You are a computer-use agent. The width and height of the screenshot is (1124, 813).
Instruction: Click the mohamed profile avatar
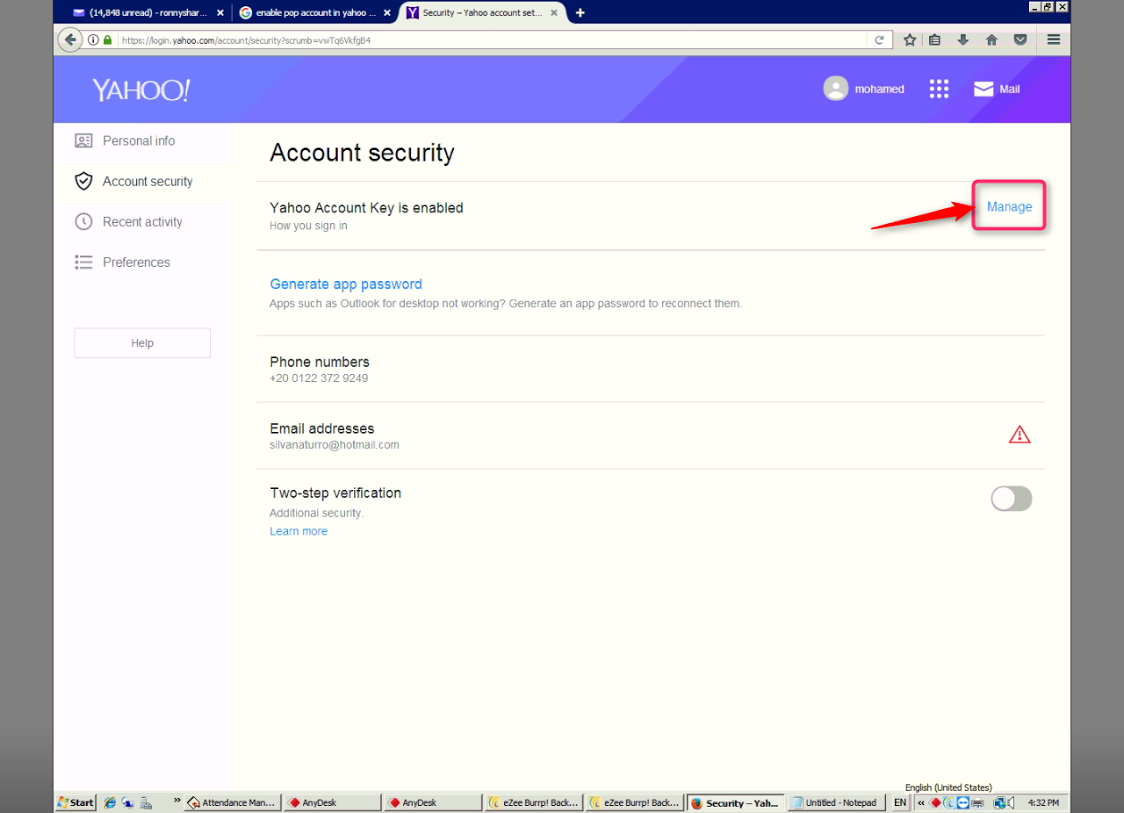(x=836, y=88)
